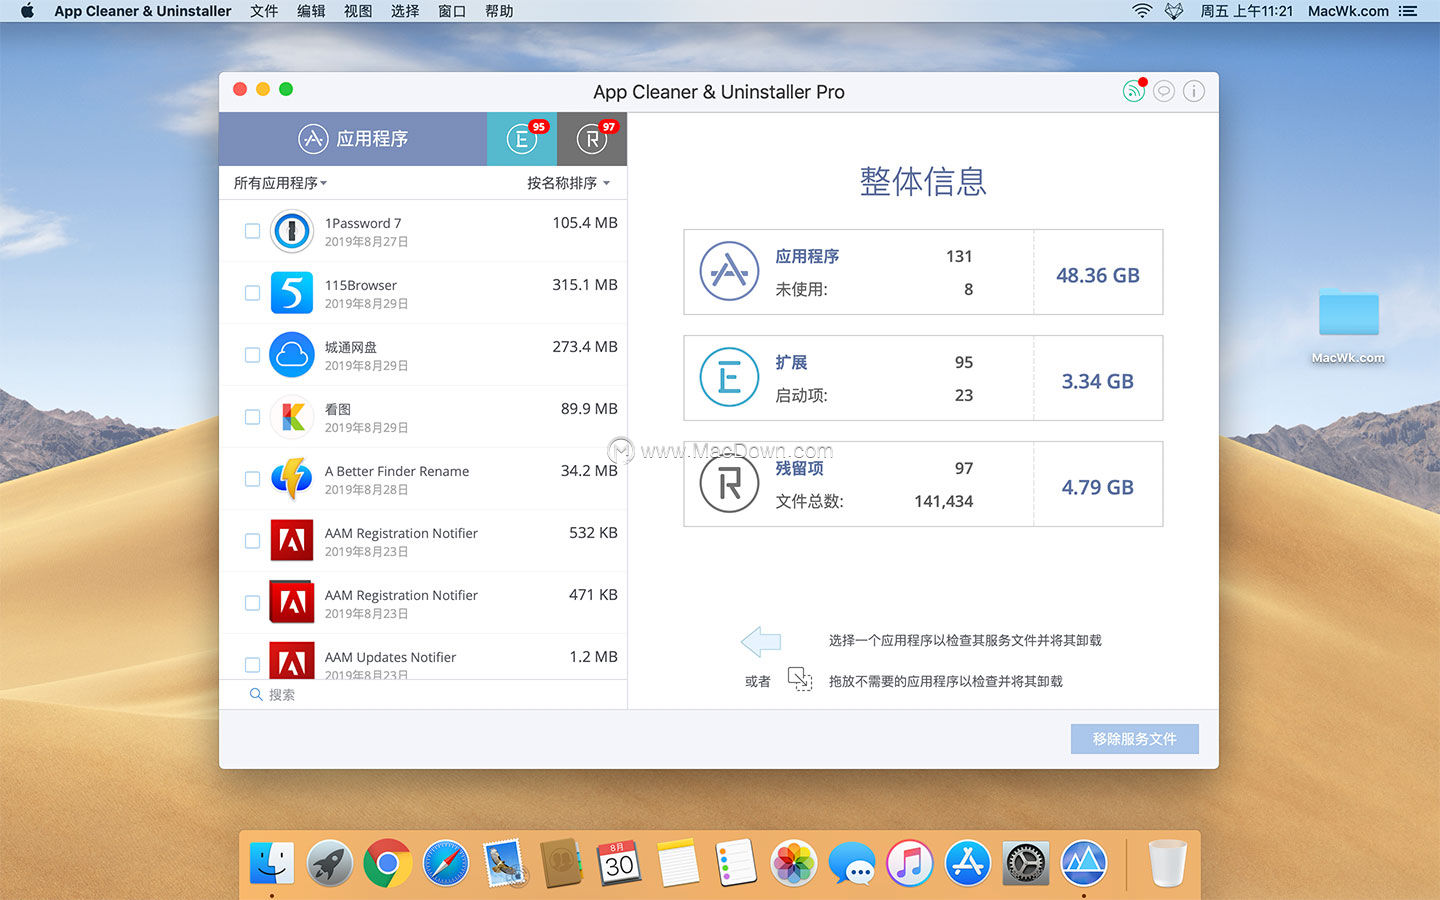Click the Wi-Fi status icon
1440x900 pixels.
tap(1142, 11)
